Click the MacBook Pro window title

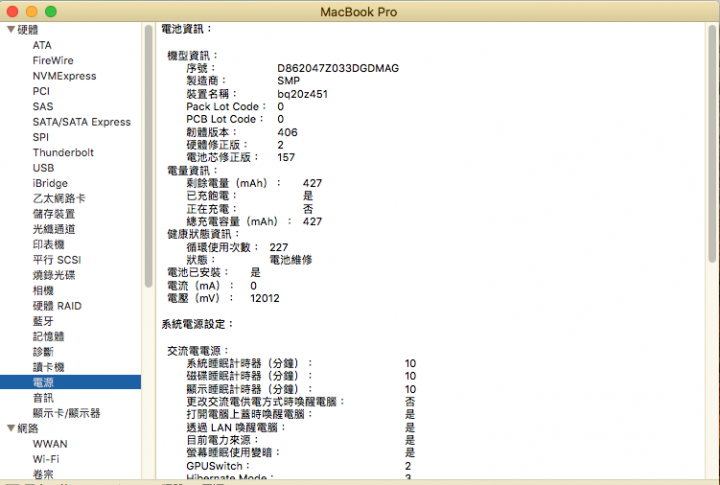[x=359, y=11]
